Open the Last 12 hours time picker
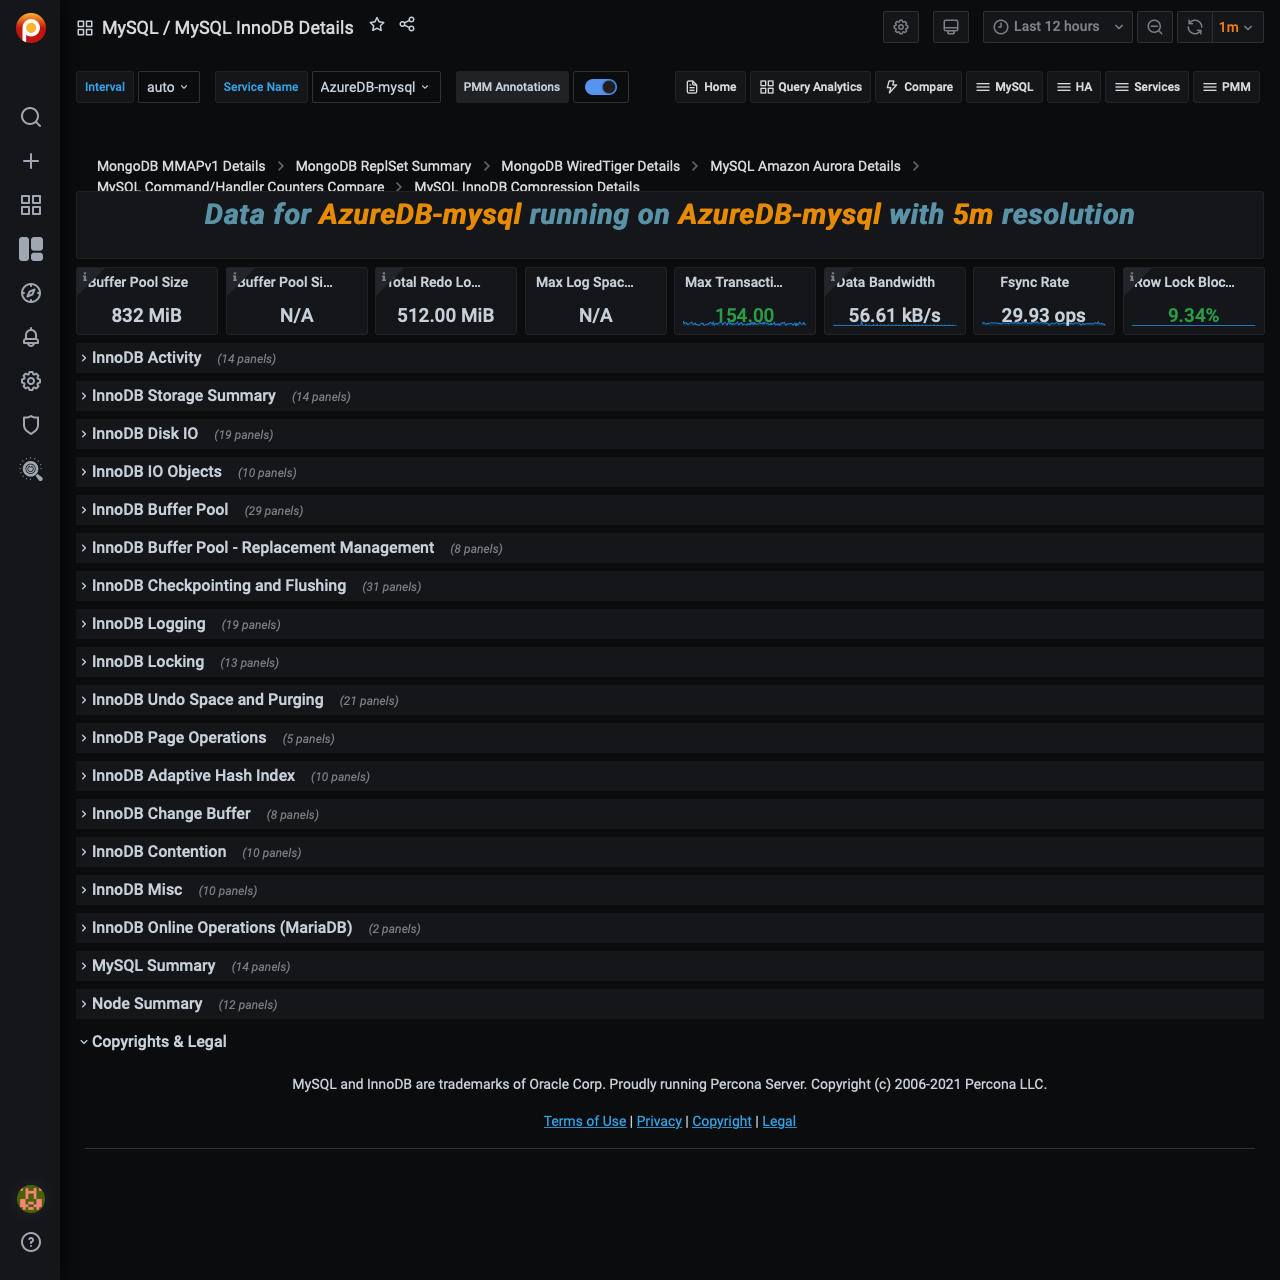Viewport: 1280px width, 1280px height. tap(1057, 27)
